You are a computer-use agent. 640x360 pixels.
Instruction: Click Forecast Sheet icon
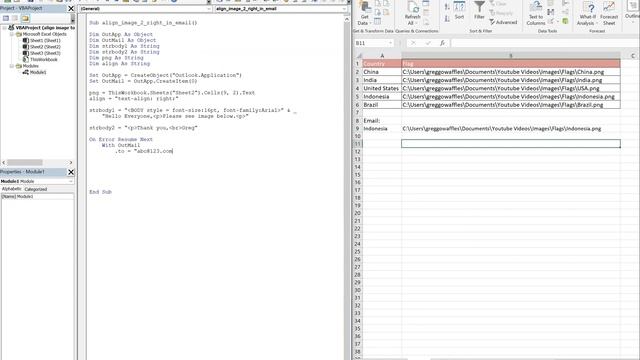609,13
